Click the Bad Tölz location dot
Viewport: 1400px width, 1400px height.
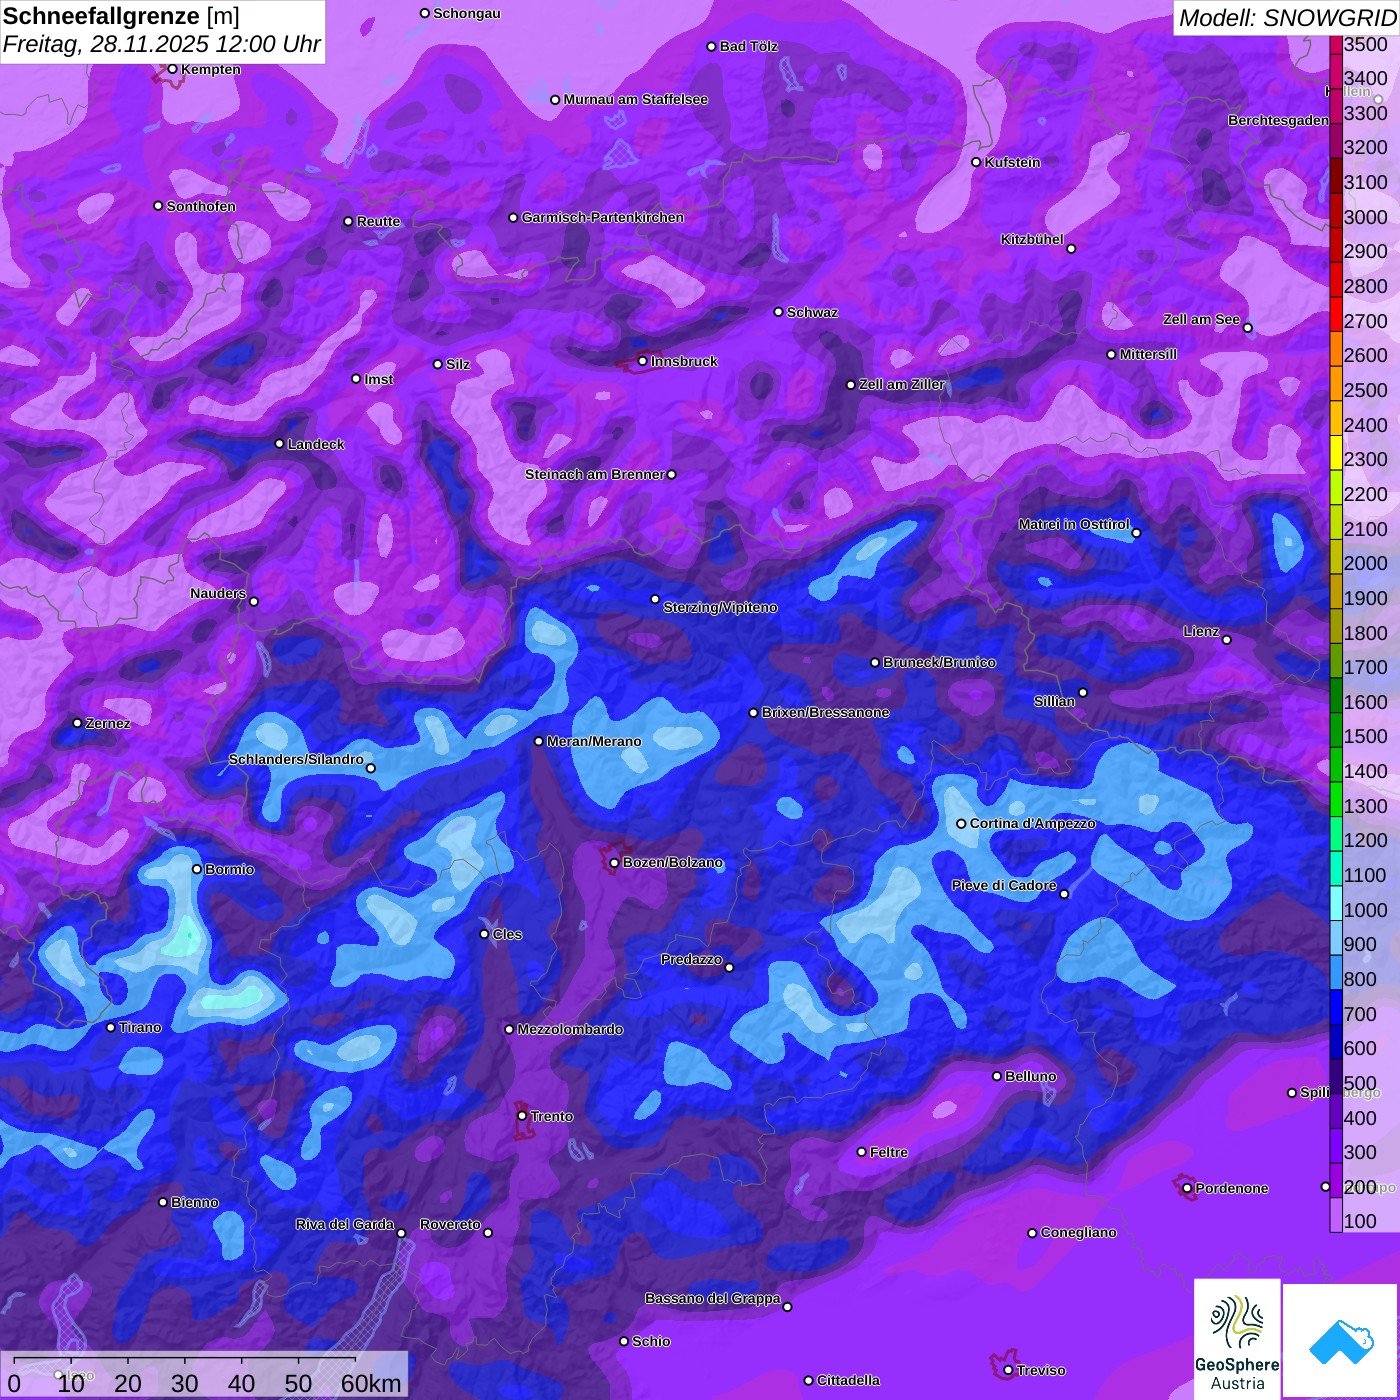(712, 46)
